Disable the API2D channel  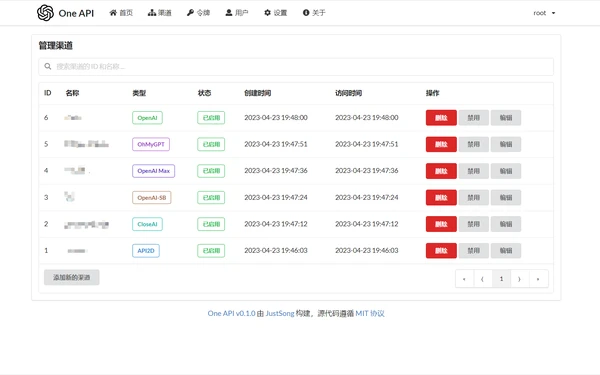tap(473, 251)
